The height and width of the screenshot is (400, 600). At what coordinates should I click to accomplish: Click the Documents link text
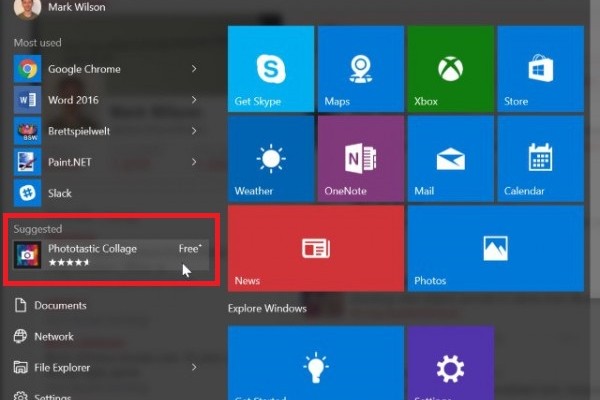pyautogui.click(x=60, y=305)
